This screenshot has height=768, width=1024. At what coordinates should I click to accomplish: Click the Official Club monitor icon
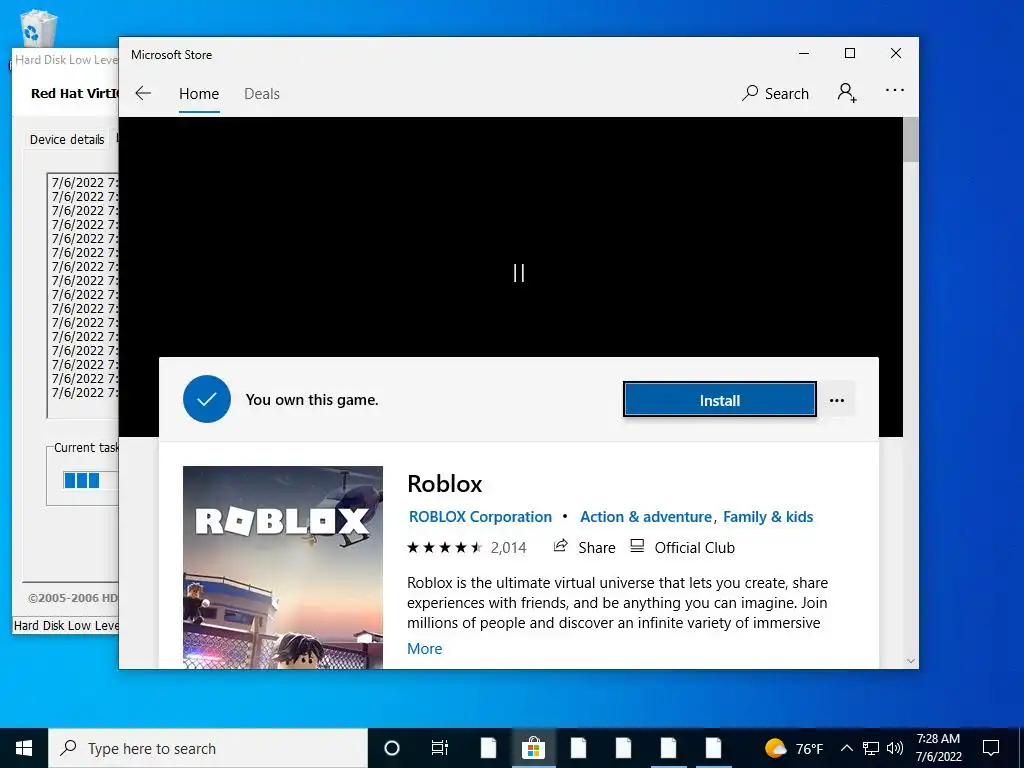637,546
